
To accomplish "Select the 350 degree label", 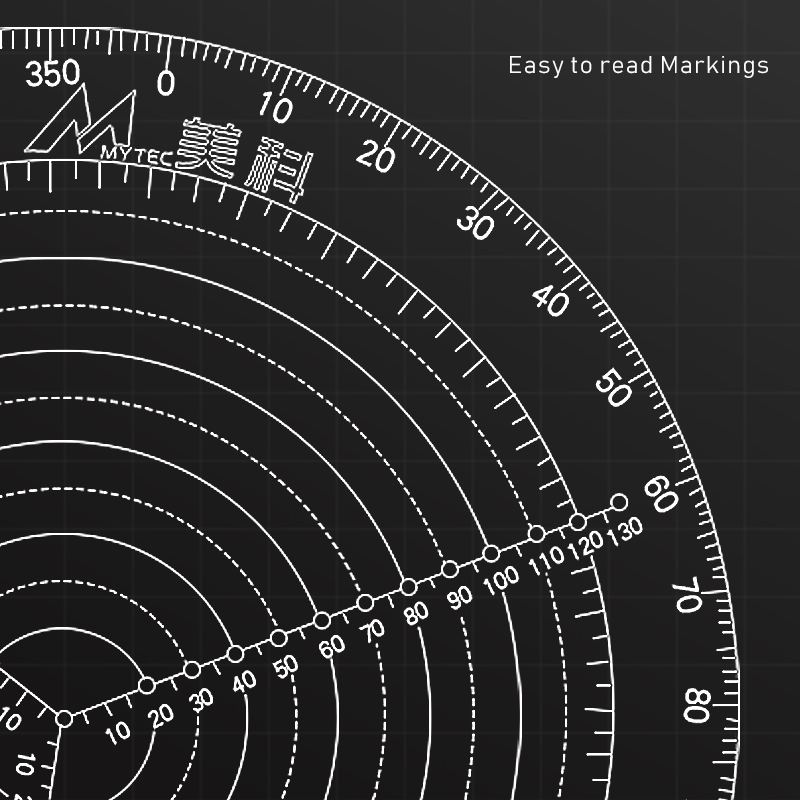I will click(54, 73).
